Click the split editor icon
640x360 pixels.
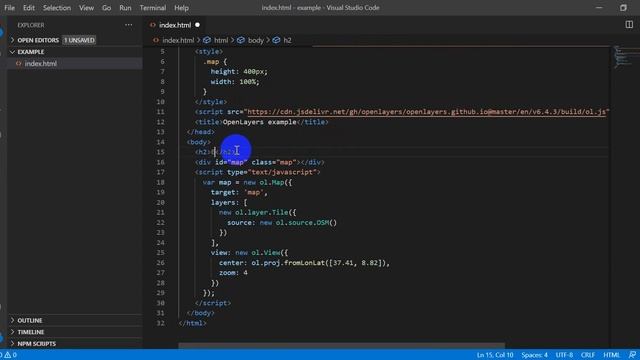coord(629,24)
